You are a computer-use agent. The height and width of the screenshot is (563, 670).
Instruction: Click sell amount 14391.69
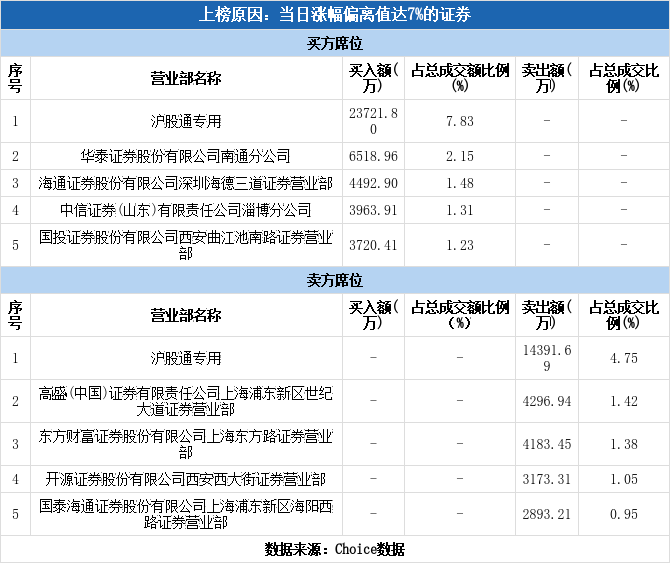pos(547,358)
